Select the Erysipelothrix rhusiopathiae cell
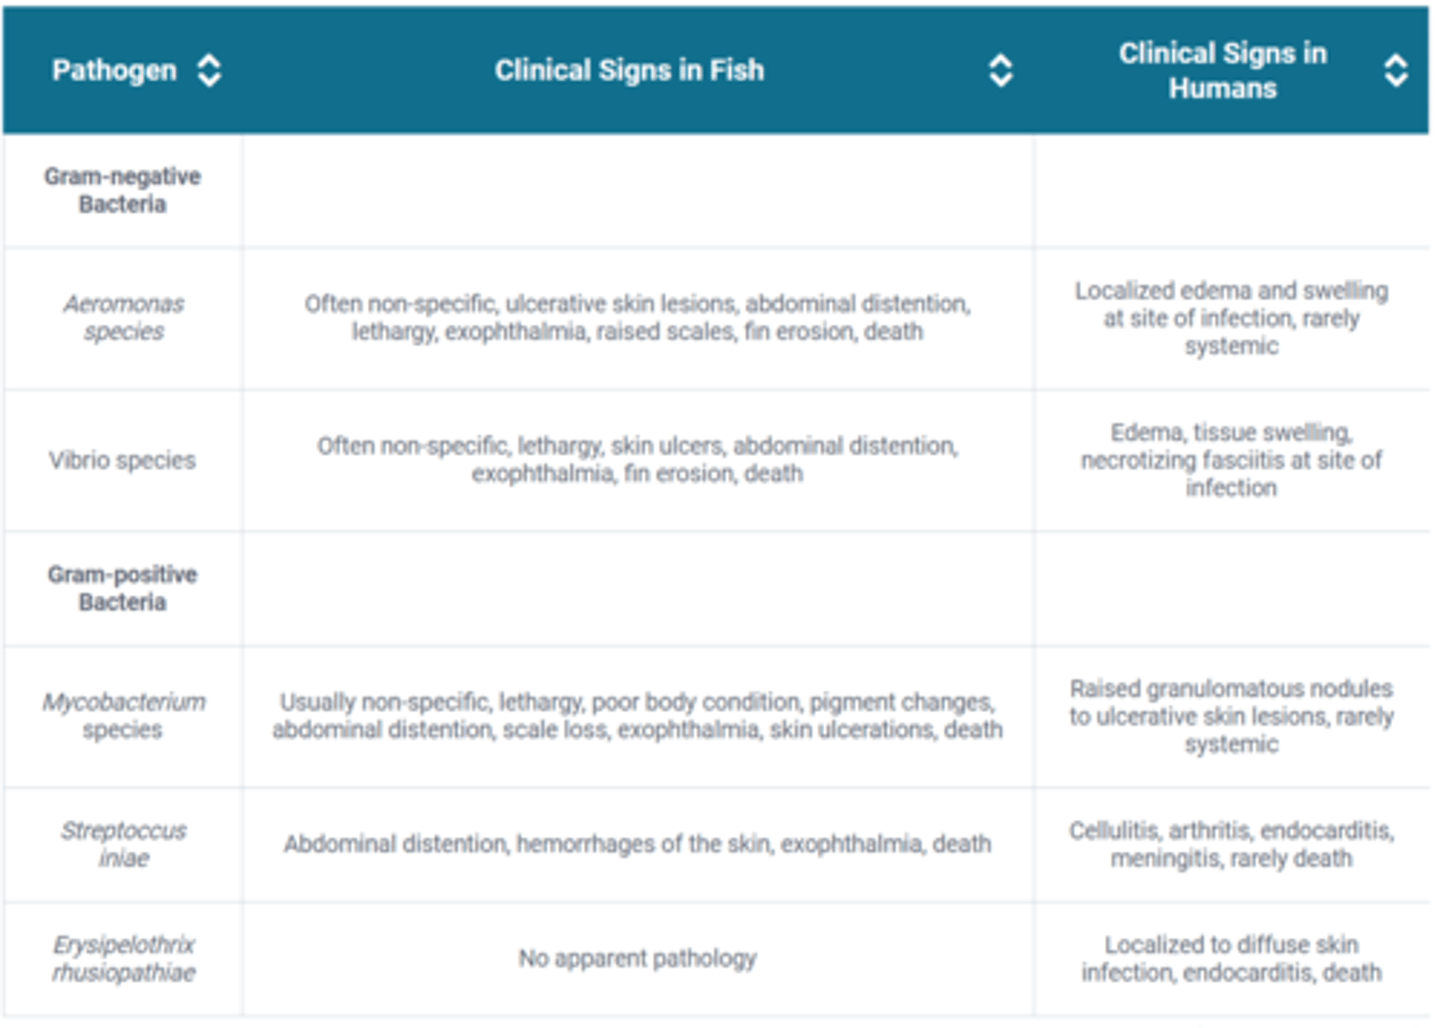The width and height of the screenshot is (1440, 1028). click(x=123, y=958)
